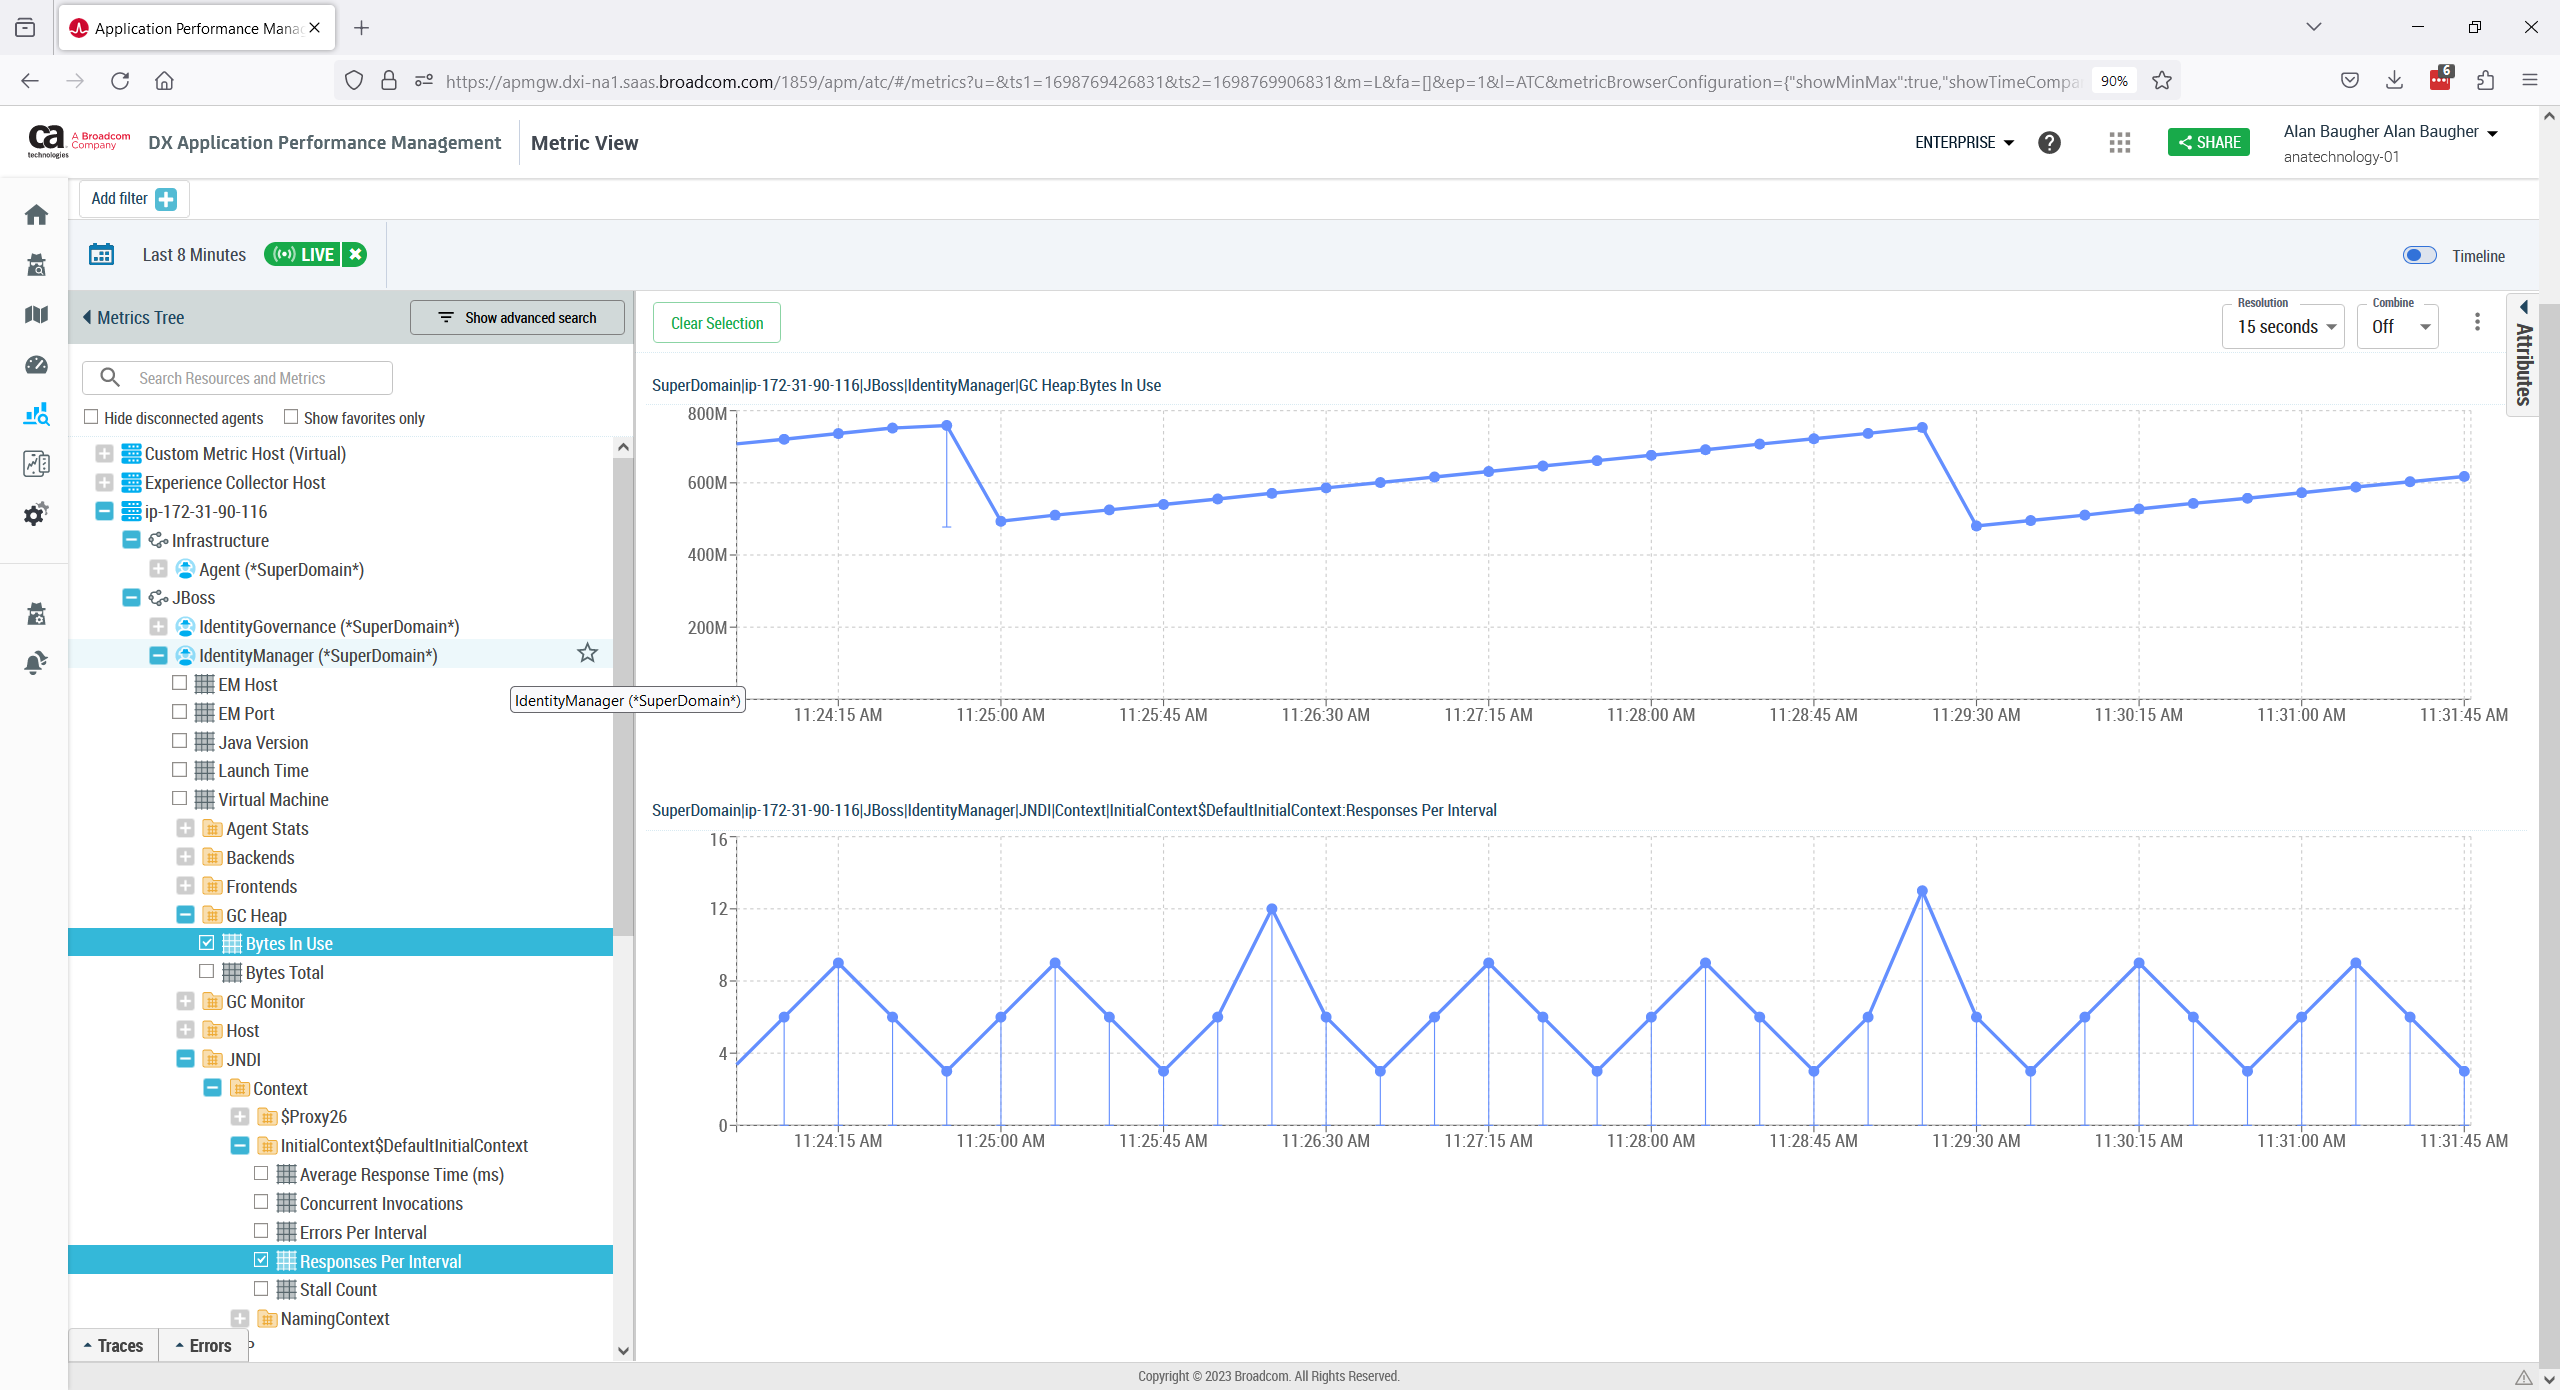Image resolution: width=2560 pixels, height=1390 pixels.
Task: Open the apps grid launcher icon
Action: tap(2119, 143)
